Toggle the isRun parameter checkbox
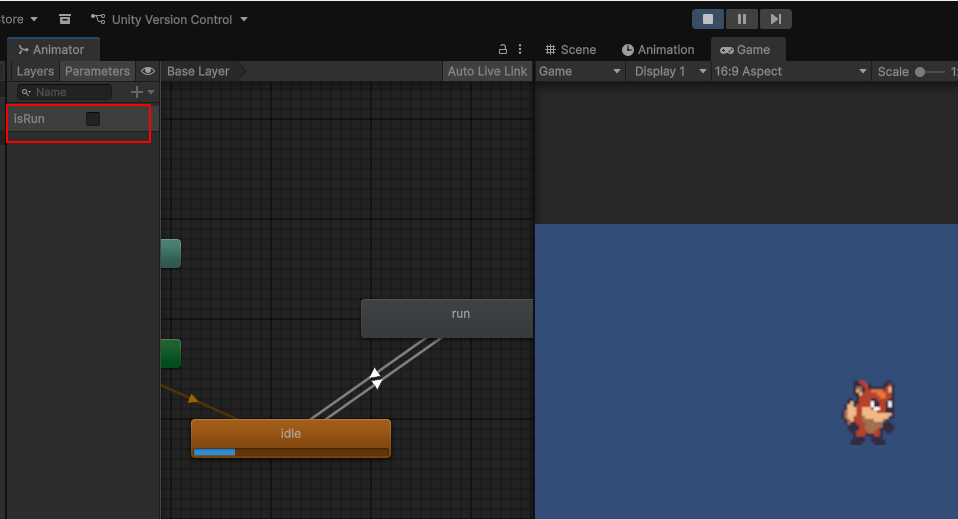The height and width of the screenshot is (519, 958). (x=93, y=119)
